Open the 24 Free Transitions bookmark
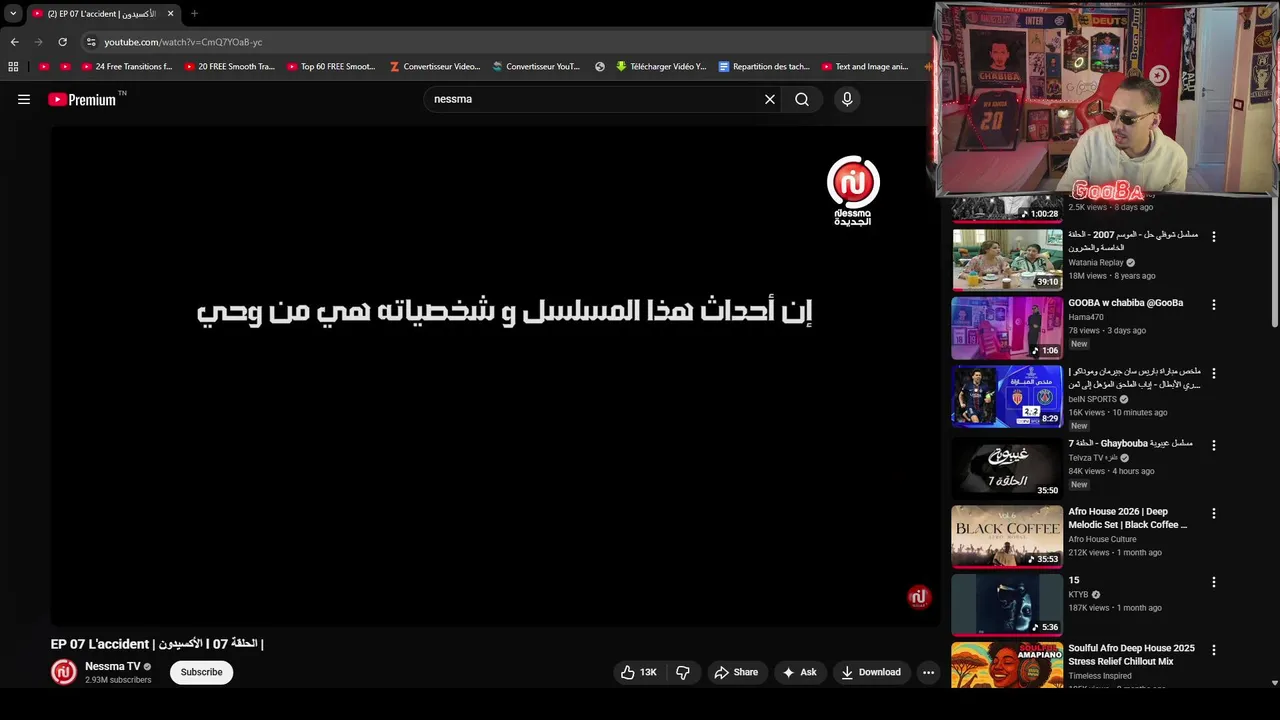 click(126, 67)
